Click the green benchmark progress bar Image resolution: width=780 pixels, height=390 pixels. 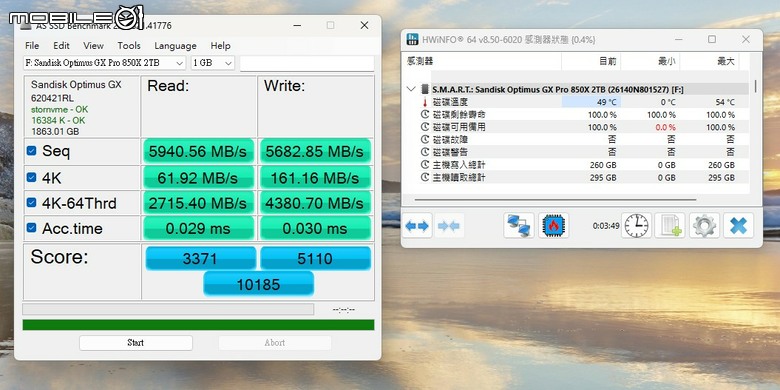pos(198,325)
